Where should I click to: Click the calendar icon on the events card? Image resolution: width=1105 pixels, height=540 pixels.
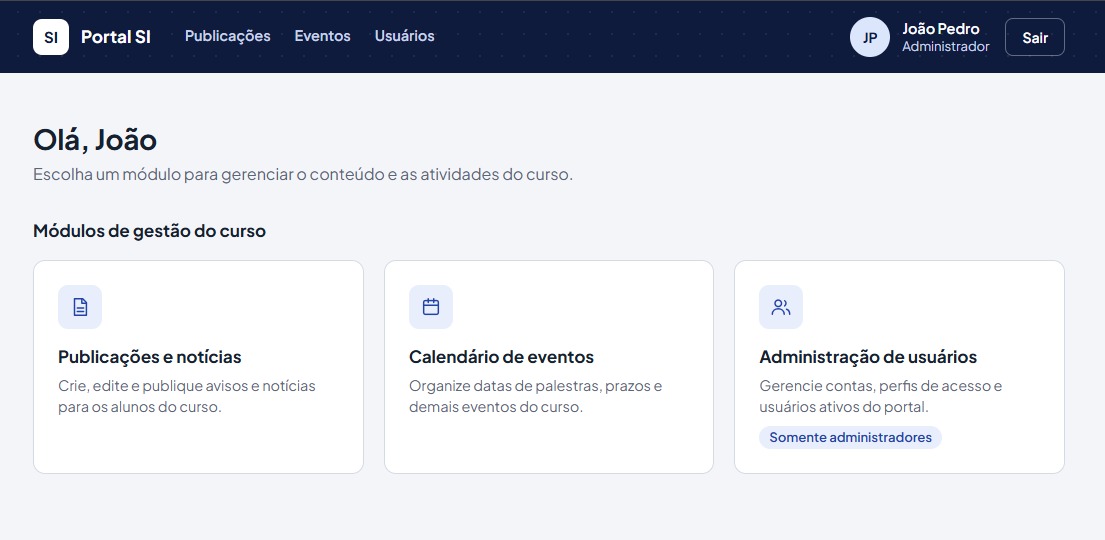click(x=431, y=307)
